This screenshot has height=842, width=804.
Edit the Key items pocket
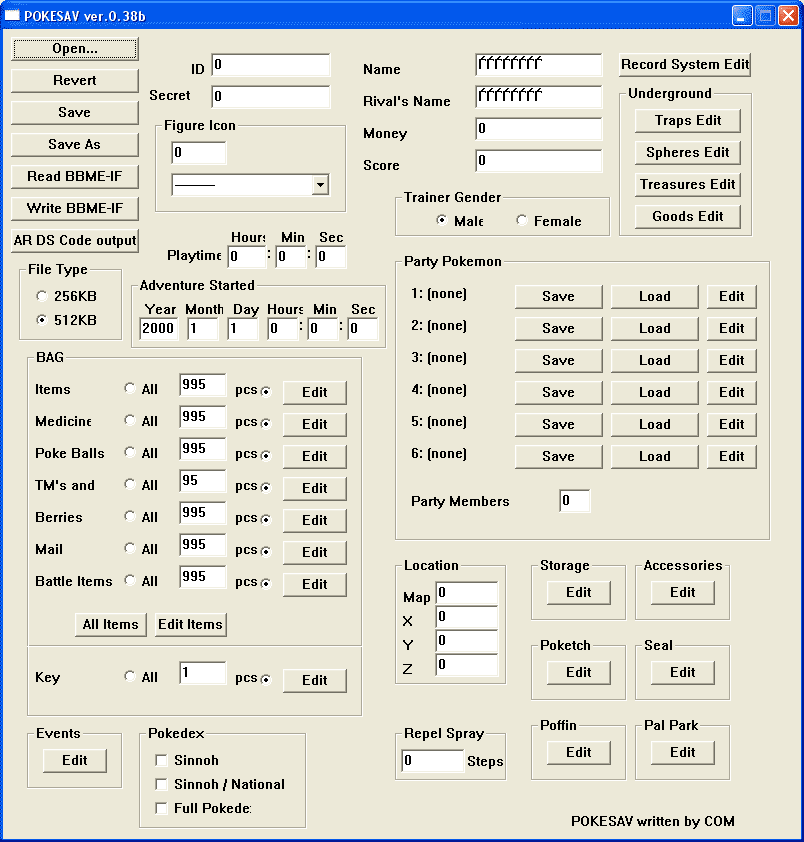[x=315, y=680]
